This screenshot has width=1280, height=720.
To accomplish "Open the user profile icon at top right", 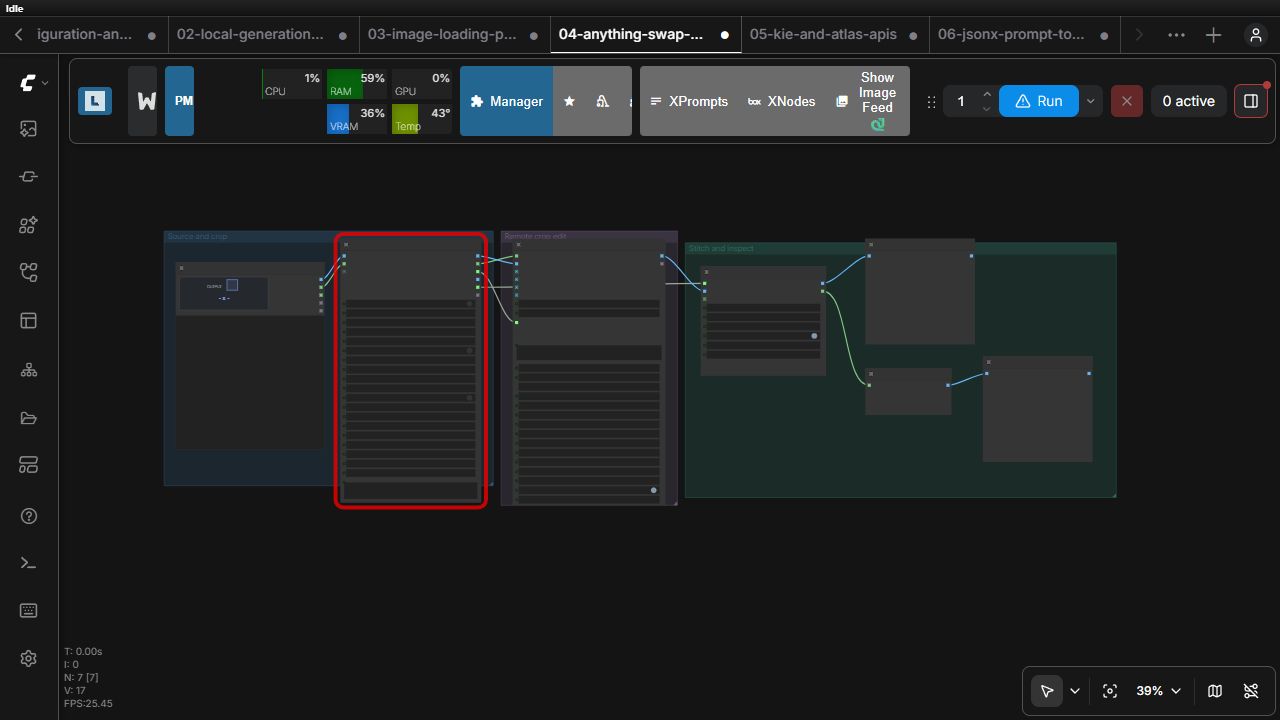I will point(1255,35).
